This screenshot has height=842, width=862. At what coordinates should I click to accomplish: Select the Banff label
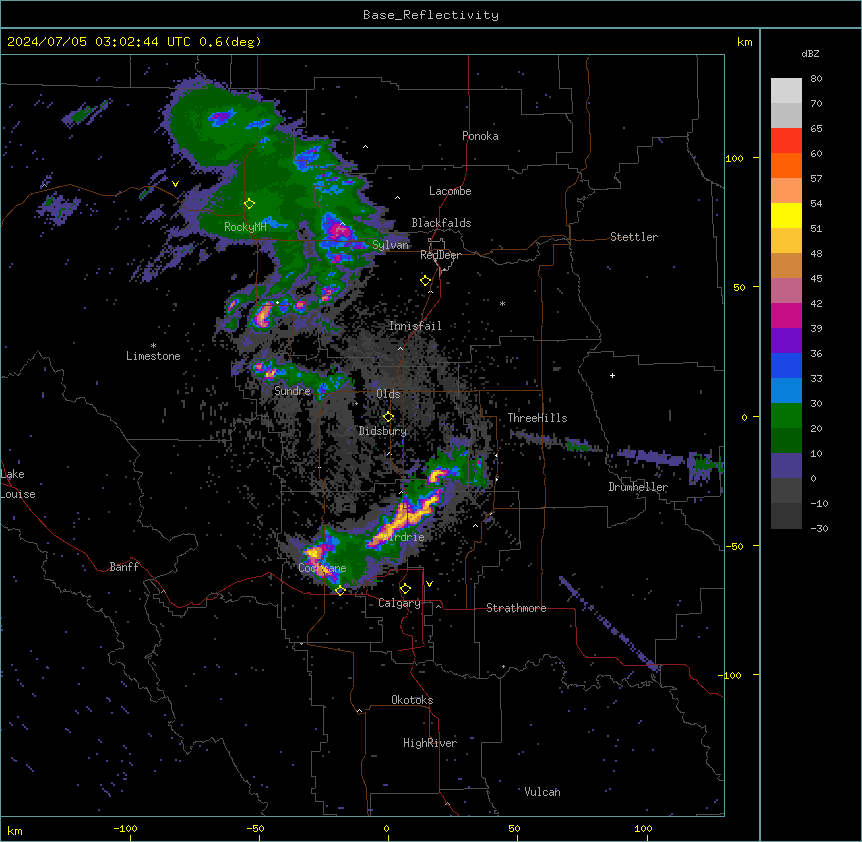click(124, 567)
